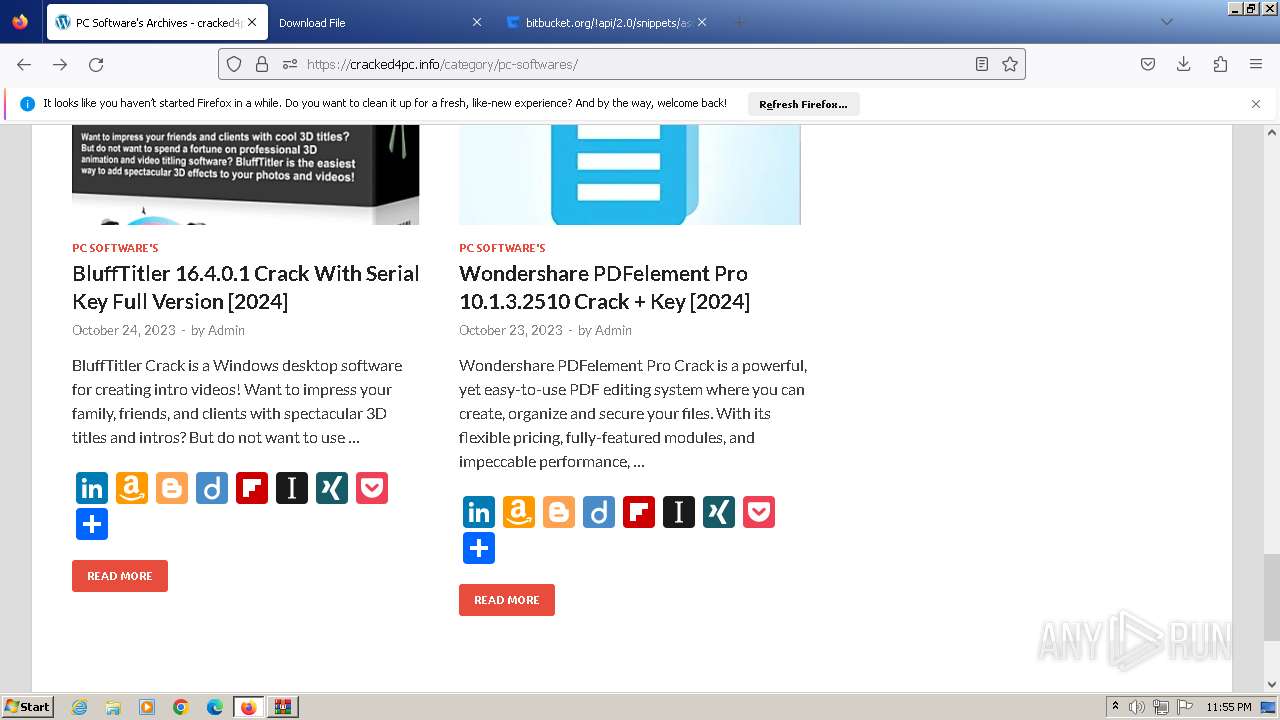Open more share options for BluffTitler post

point(92,524)
